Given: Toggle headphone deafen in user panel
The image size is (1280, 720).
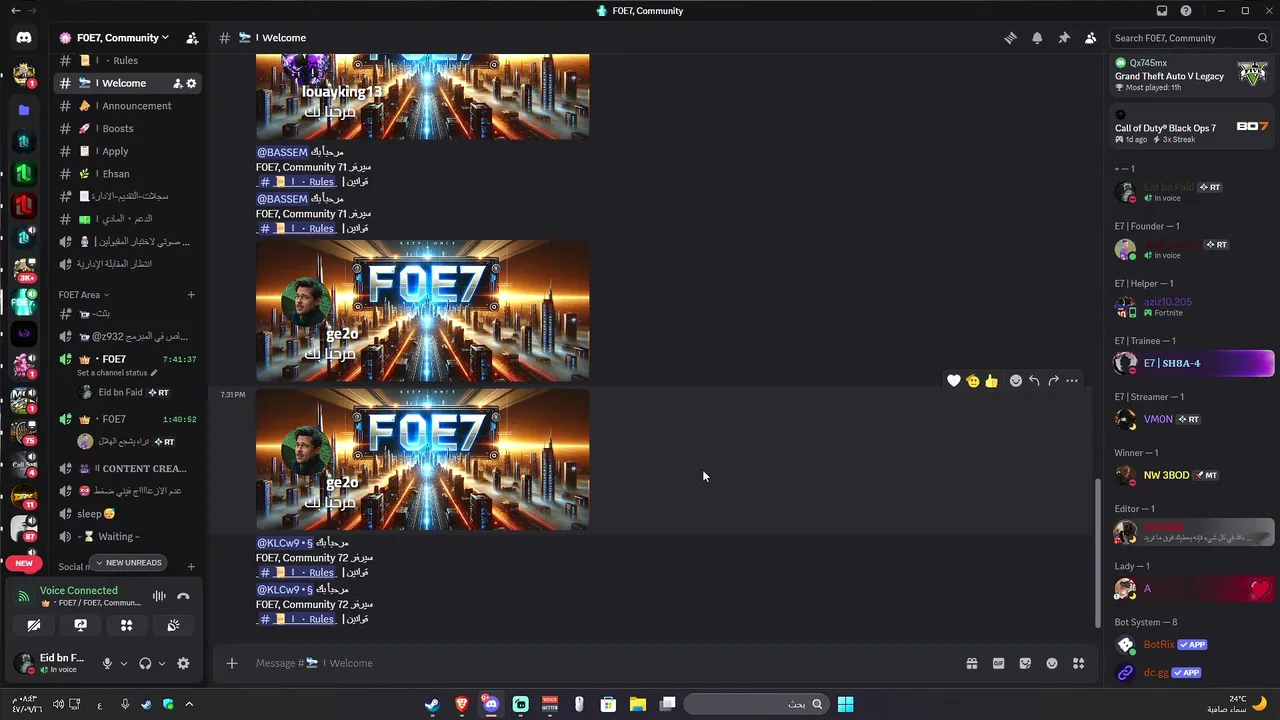Looking at the screenshot, I should click(145, 663).
